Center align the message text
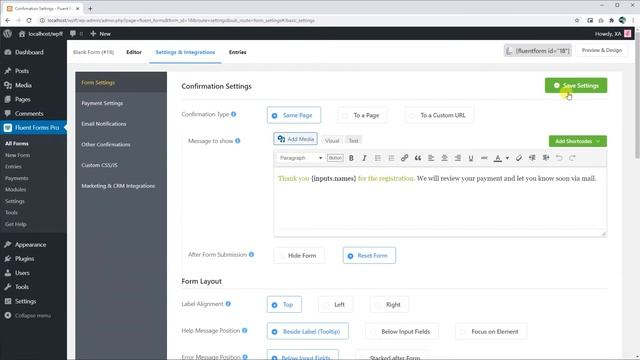The image size is (640, 360). pyautogui.click(x=444, y=158)
